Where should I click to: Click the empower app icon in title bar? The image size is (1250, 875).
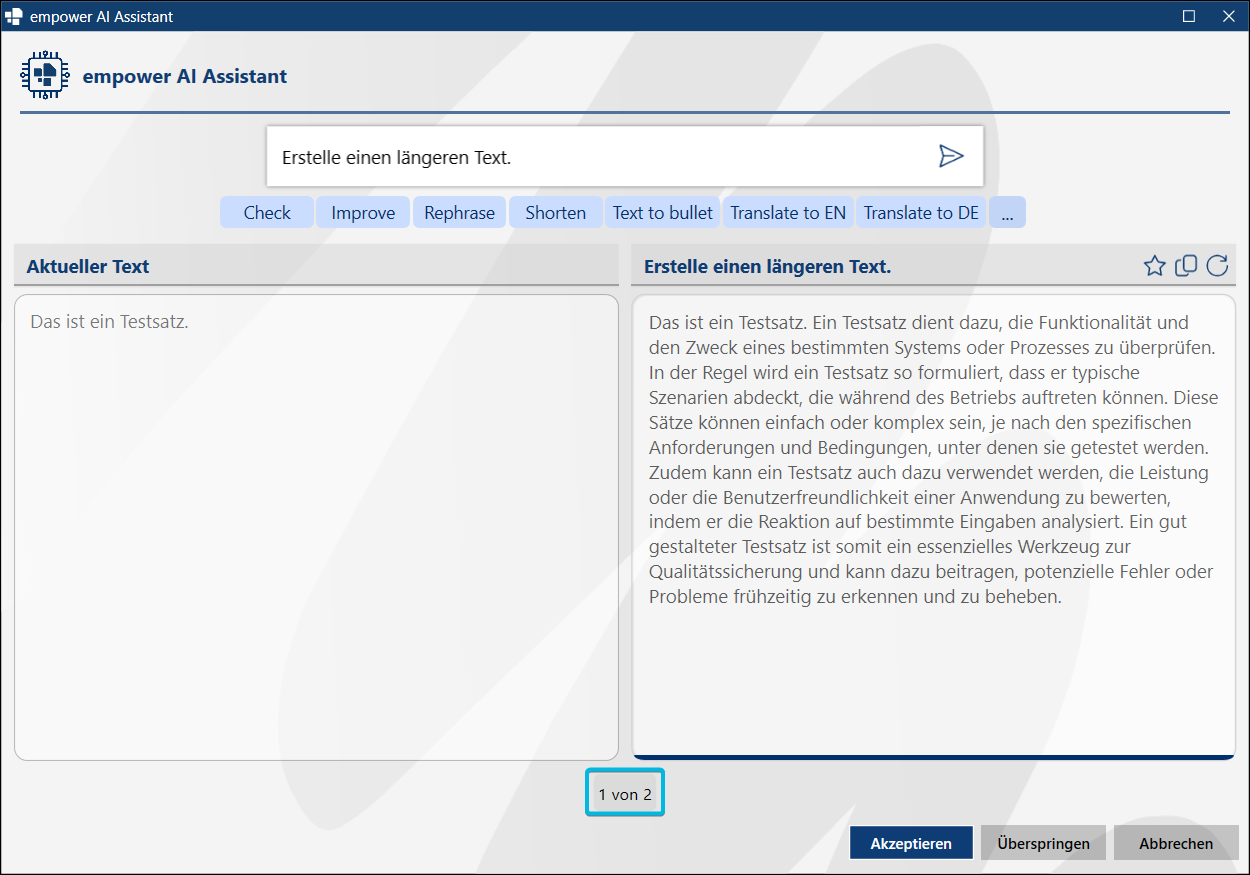14,16
